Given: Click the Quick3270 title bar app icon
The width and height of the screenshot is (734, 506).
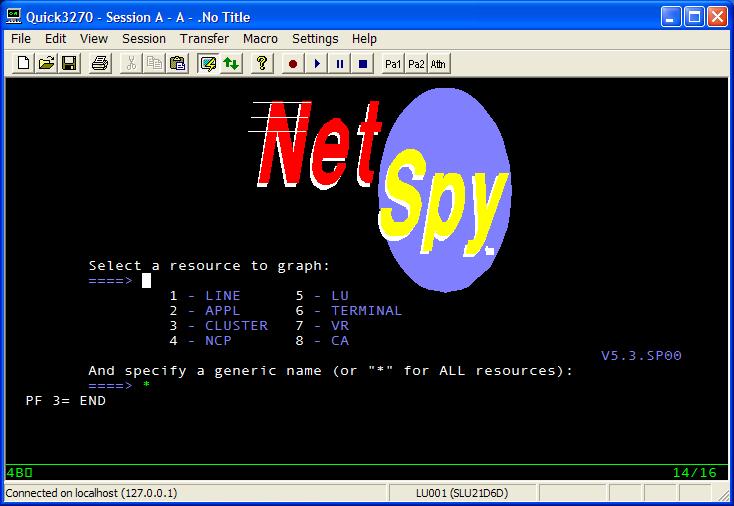Looking at the screenshot, I should coord(13,17).
